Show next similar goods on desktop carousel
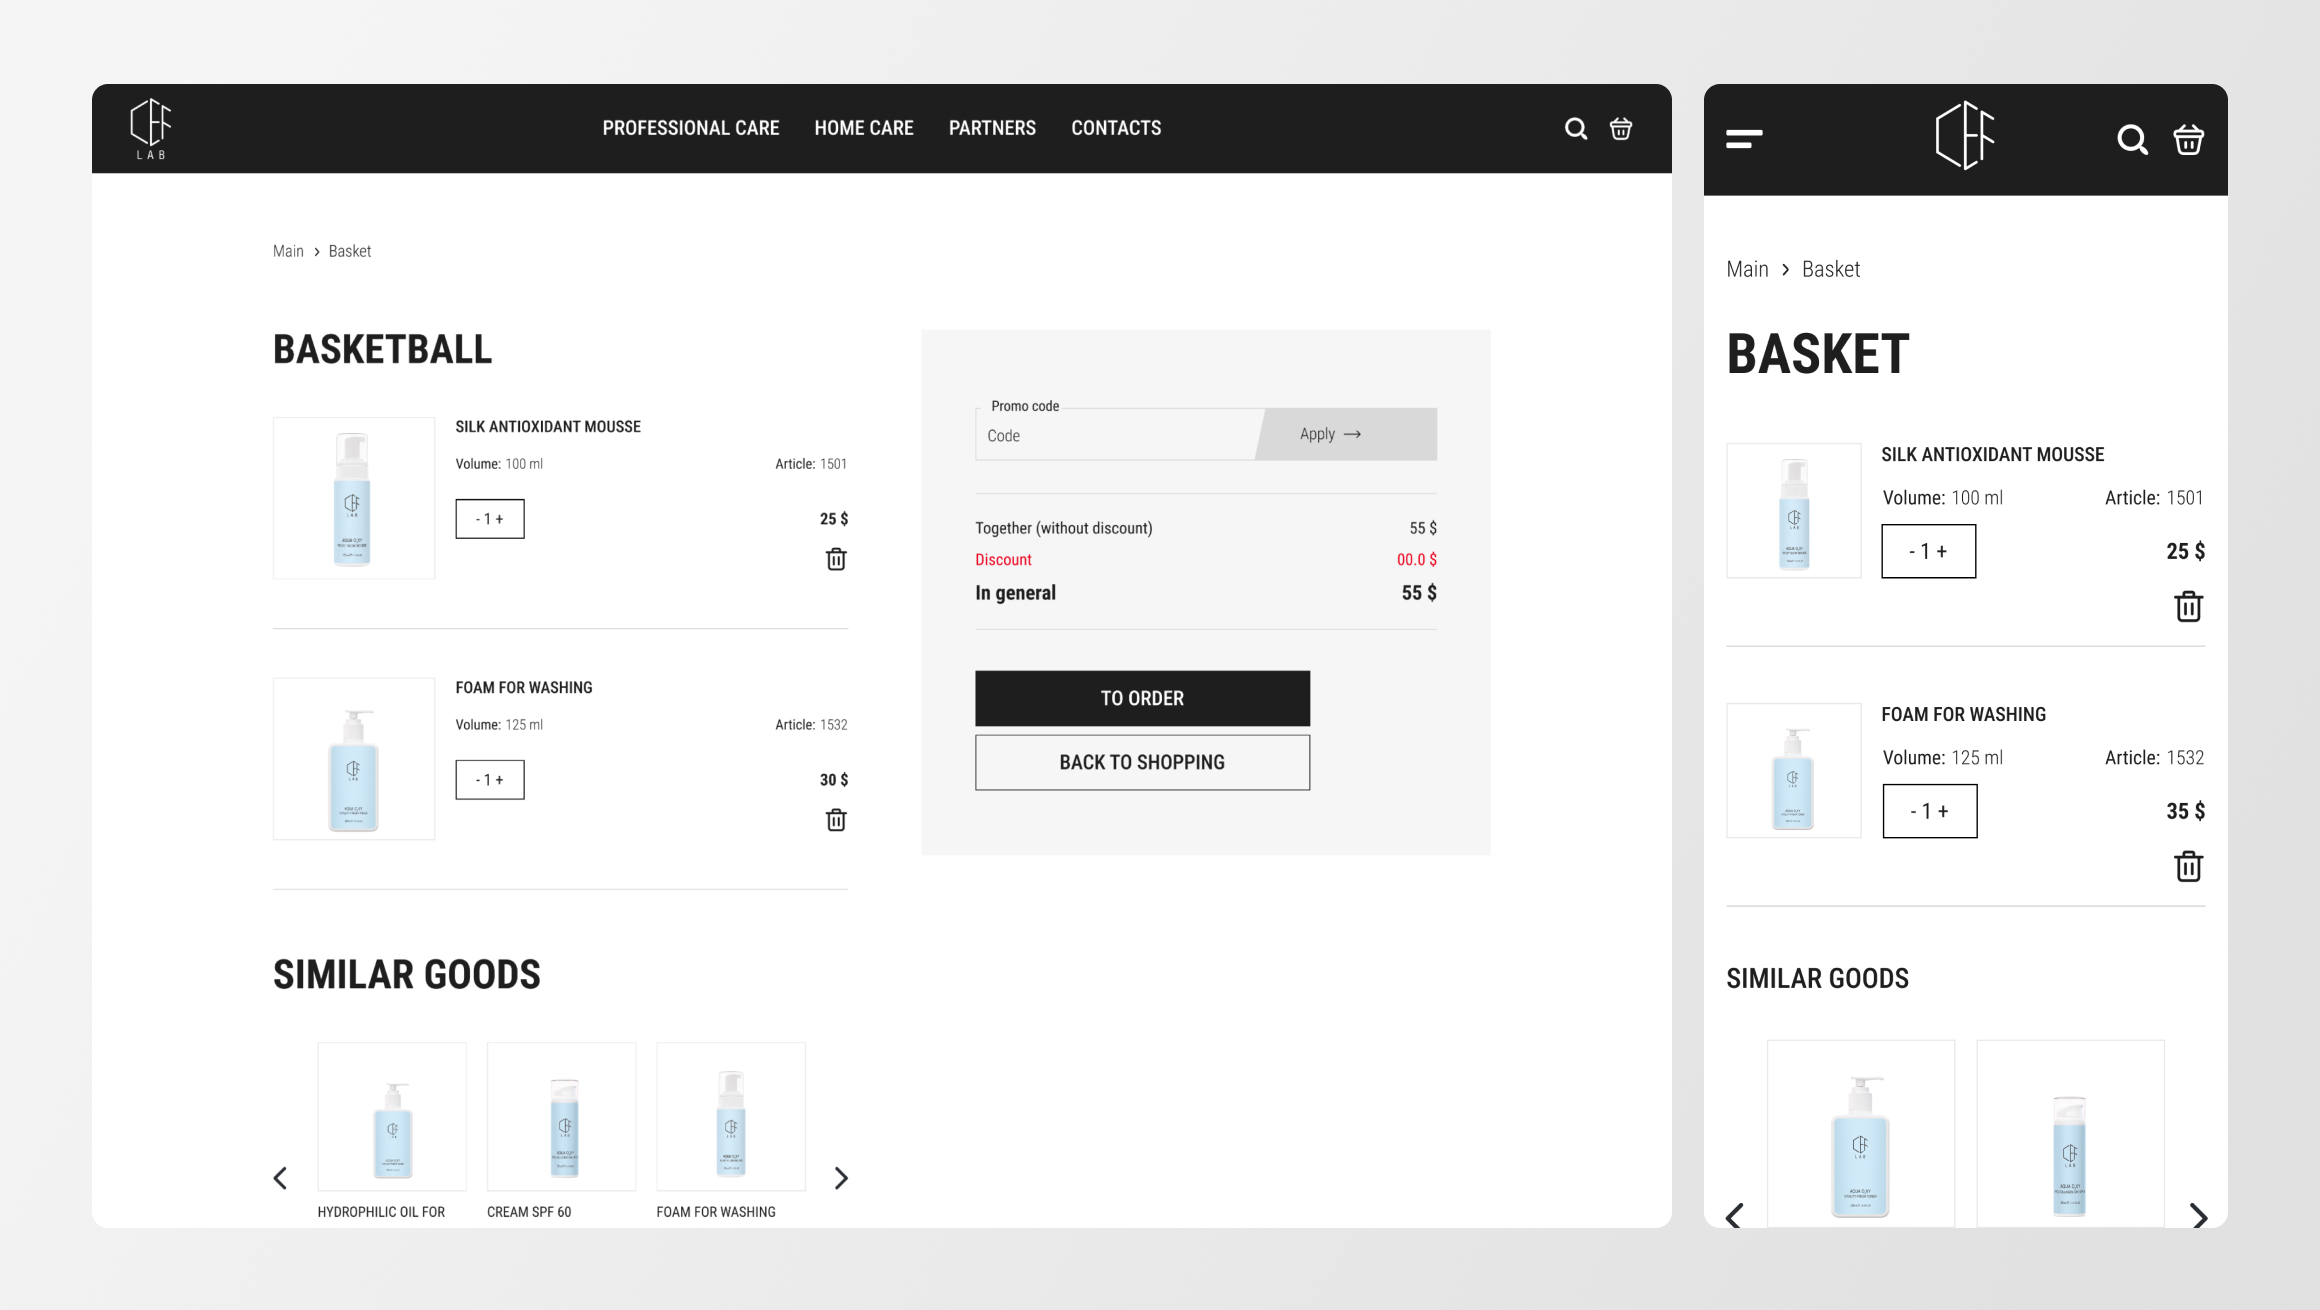2320x1310 pixels. (841, 1178)
